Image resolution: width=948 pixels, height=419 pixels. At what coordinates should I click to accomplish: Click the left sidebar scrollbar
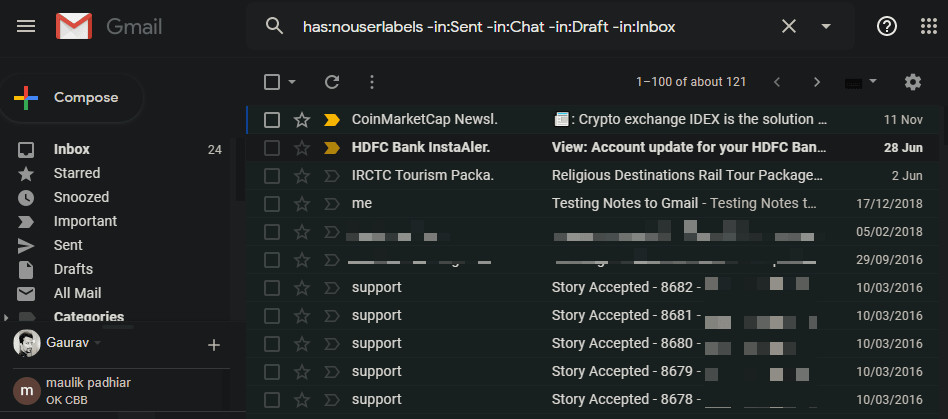240,169
